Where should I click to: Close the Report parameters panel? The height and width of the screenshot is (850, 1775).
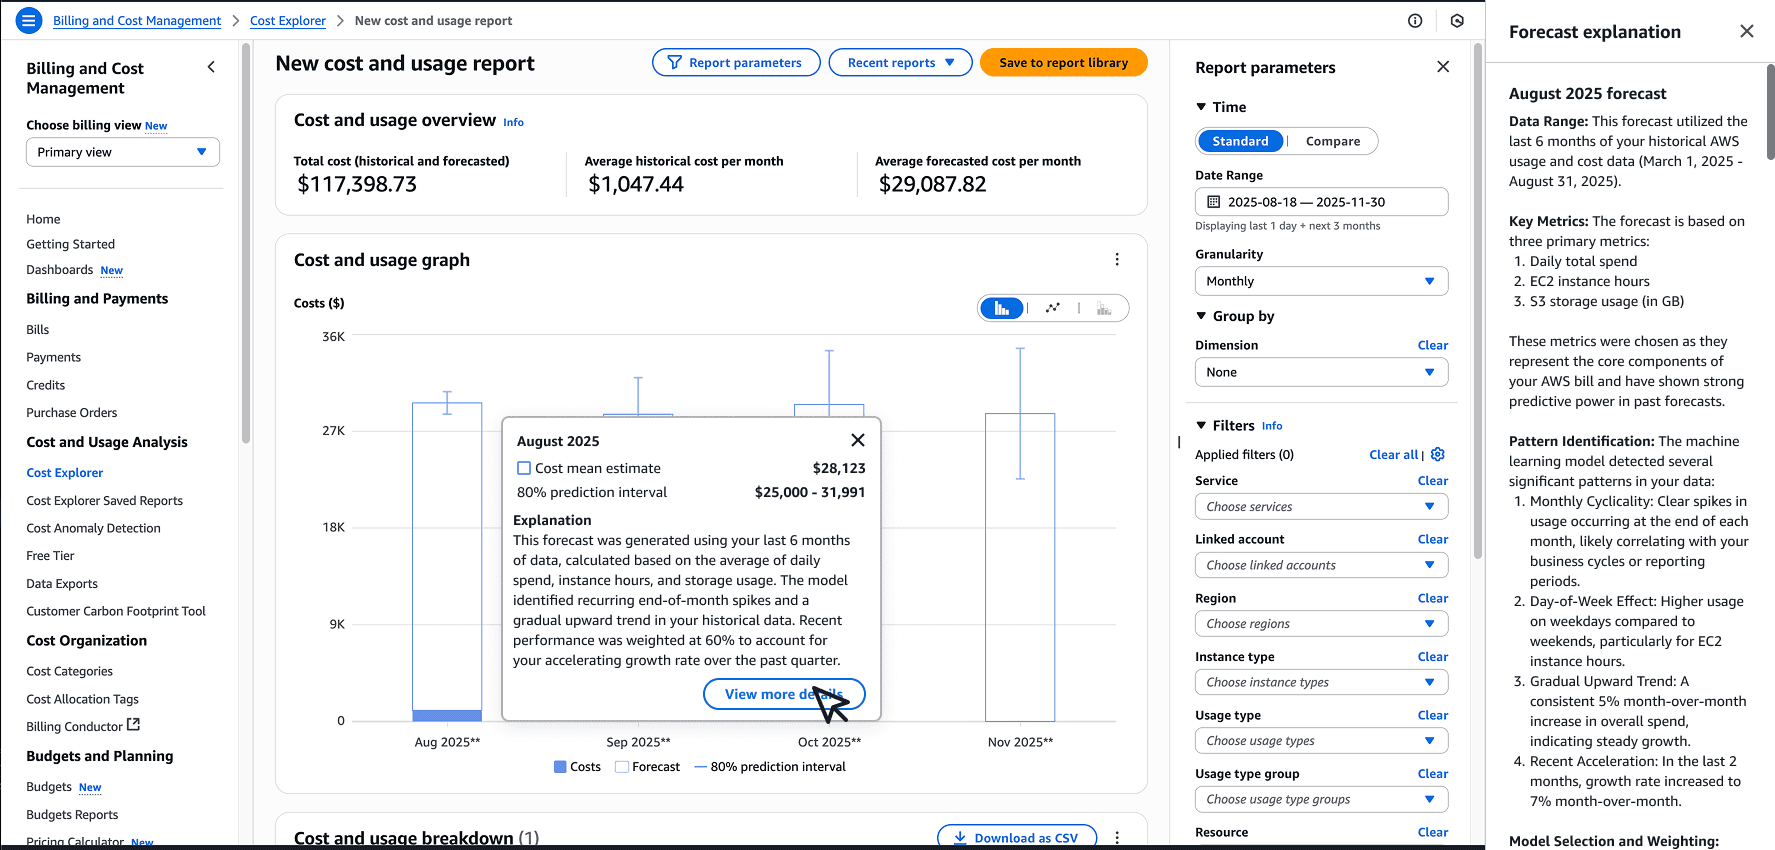click(1443, 67)
